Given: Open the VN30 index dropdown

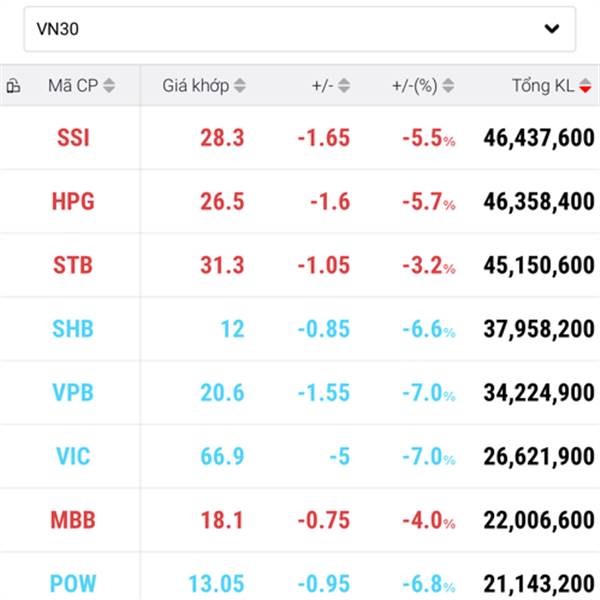Looking at the screenshot, I should [x=300, y=29].
